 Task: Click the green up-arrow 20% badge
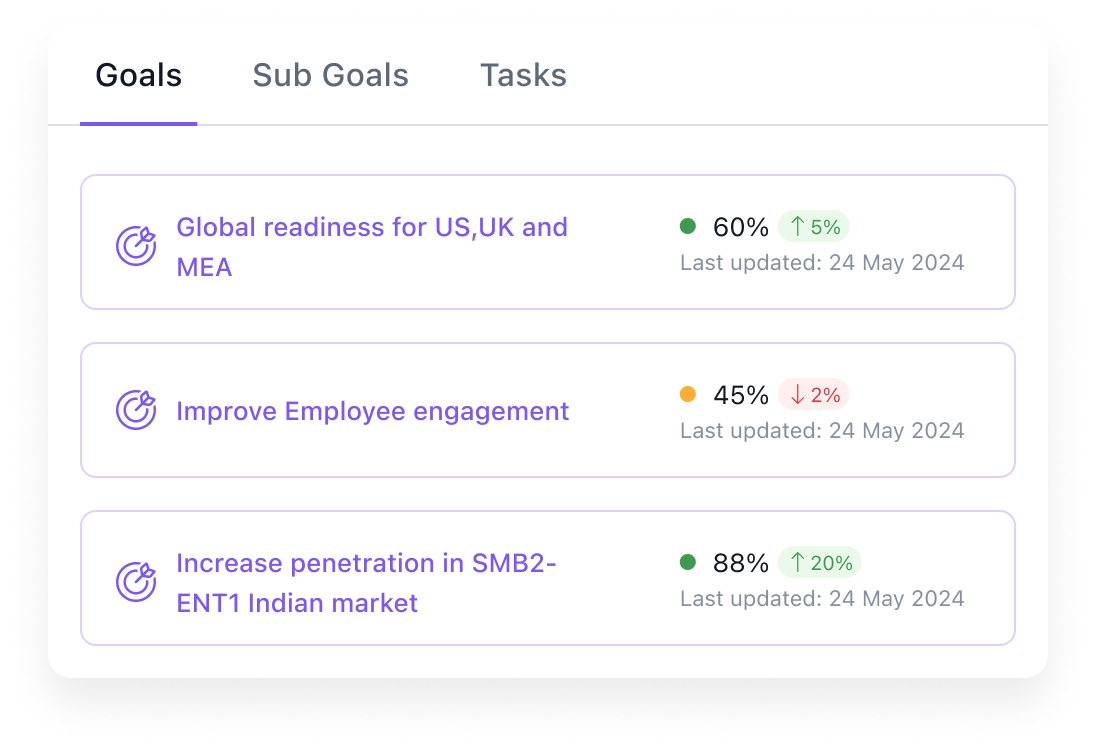pos(819,563)
